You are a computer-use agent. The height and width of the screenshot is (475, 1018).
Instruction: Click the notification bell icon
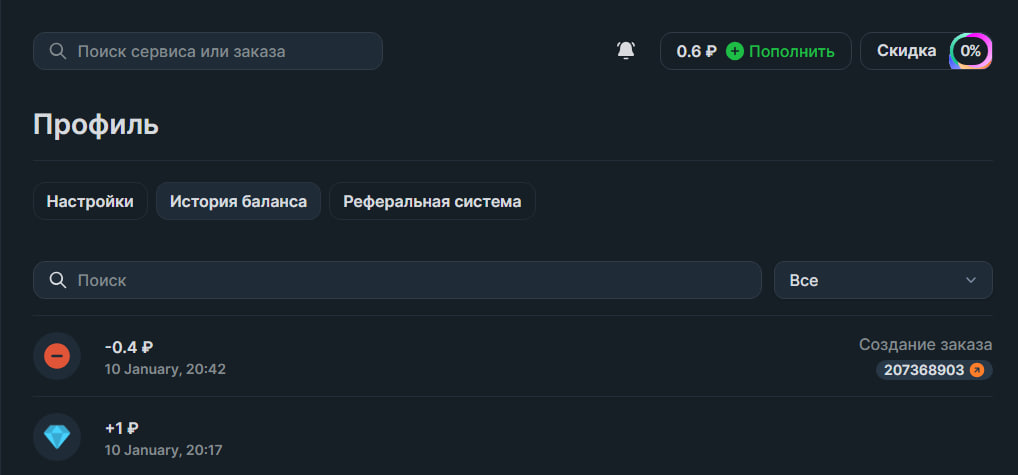click(626, 51)
